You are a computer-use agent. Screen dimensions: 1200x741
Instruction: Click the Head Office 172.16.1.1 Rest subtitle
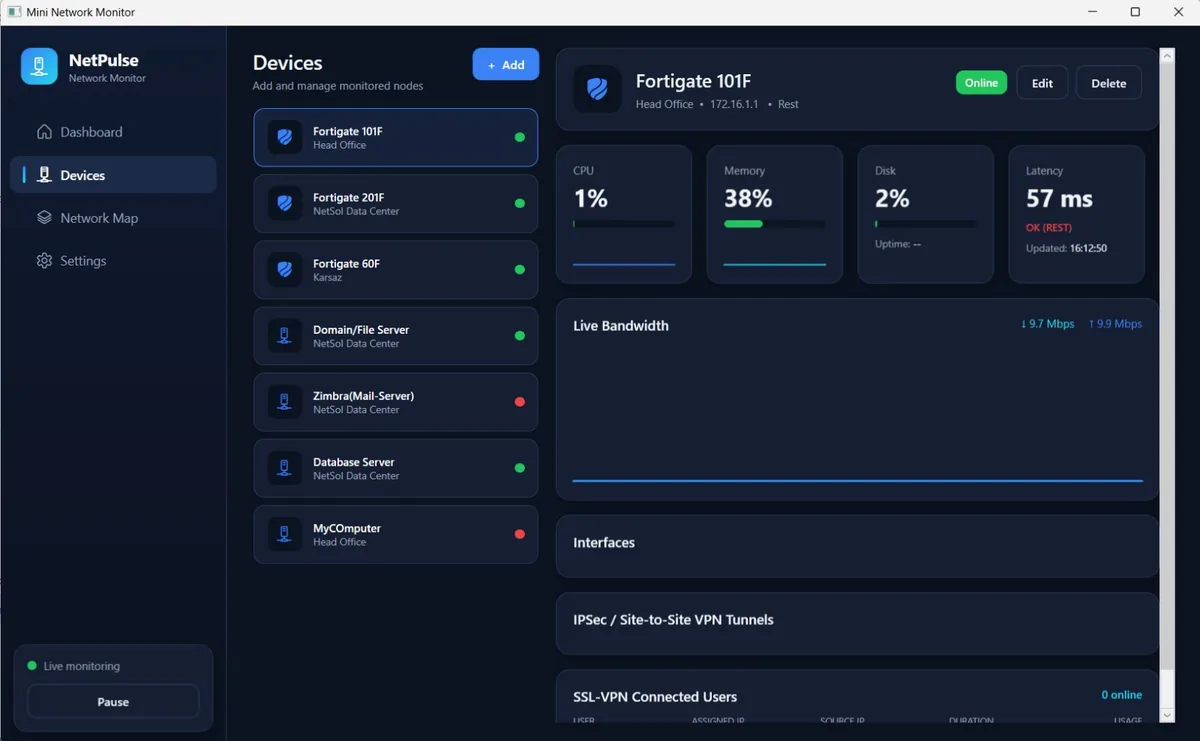(717, 104)
